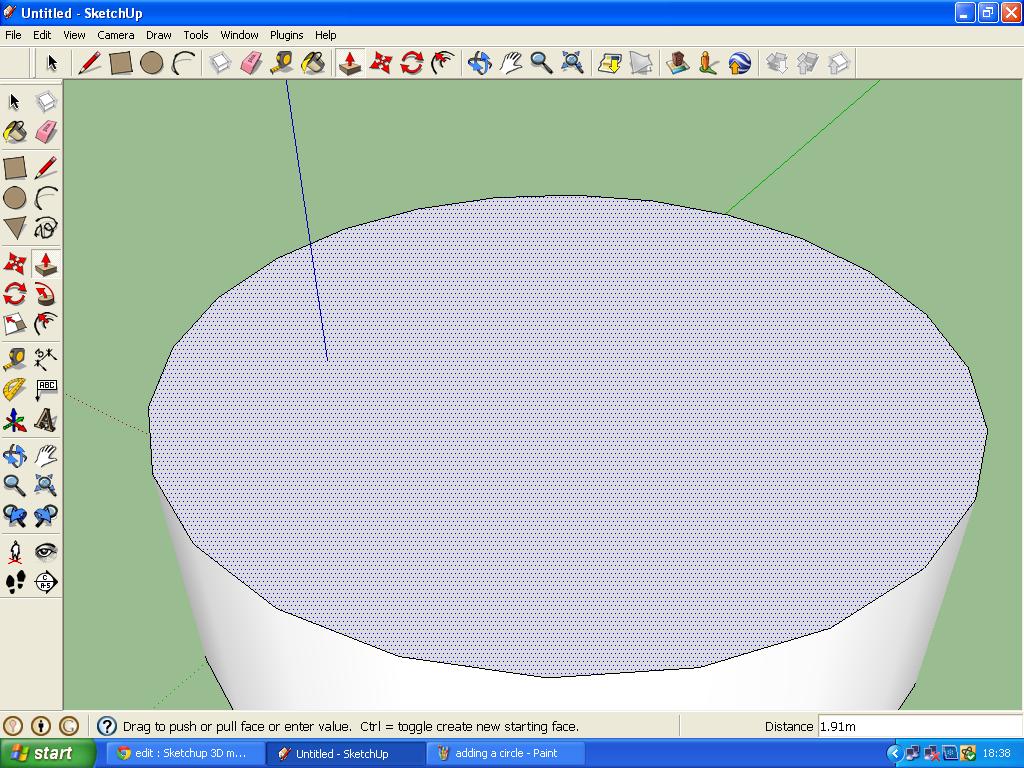Click the Share Component toolbar icon
Screen dimensions: 1024x768
[x=839, y=63]
